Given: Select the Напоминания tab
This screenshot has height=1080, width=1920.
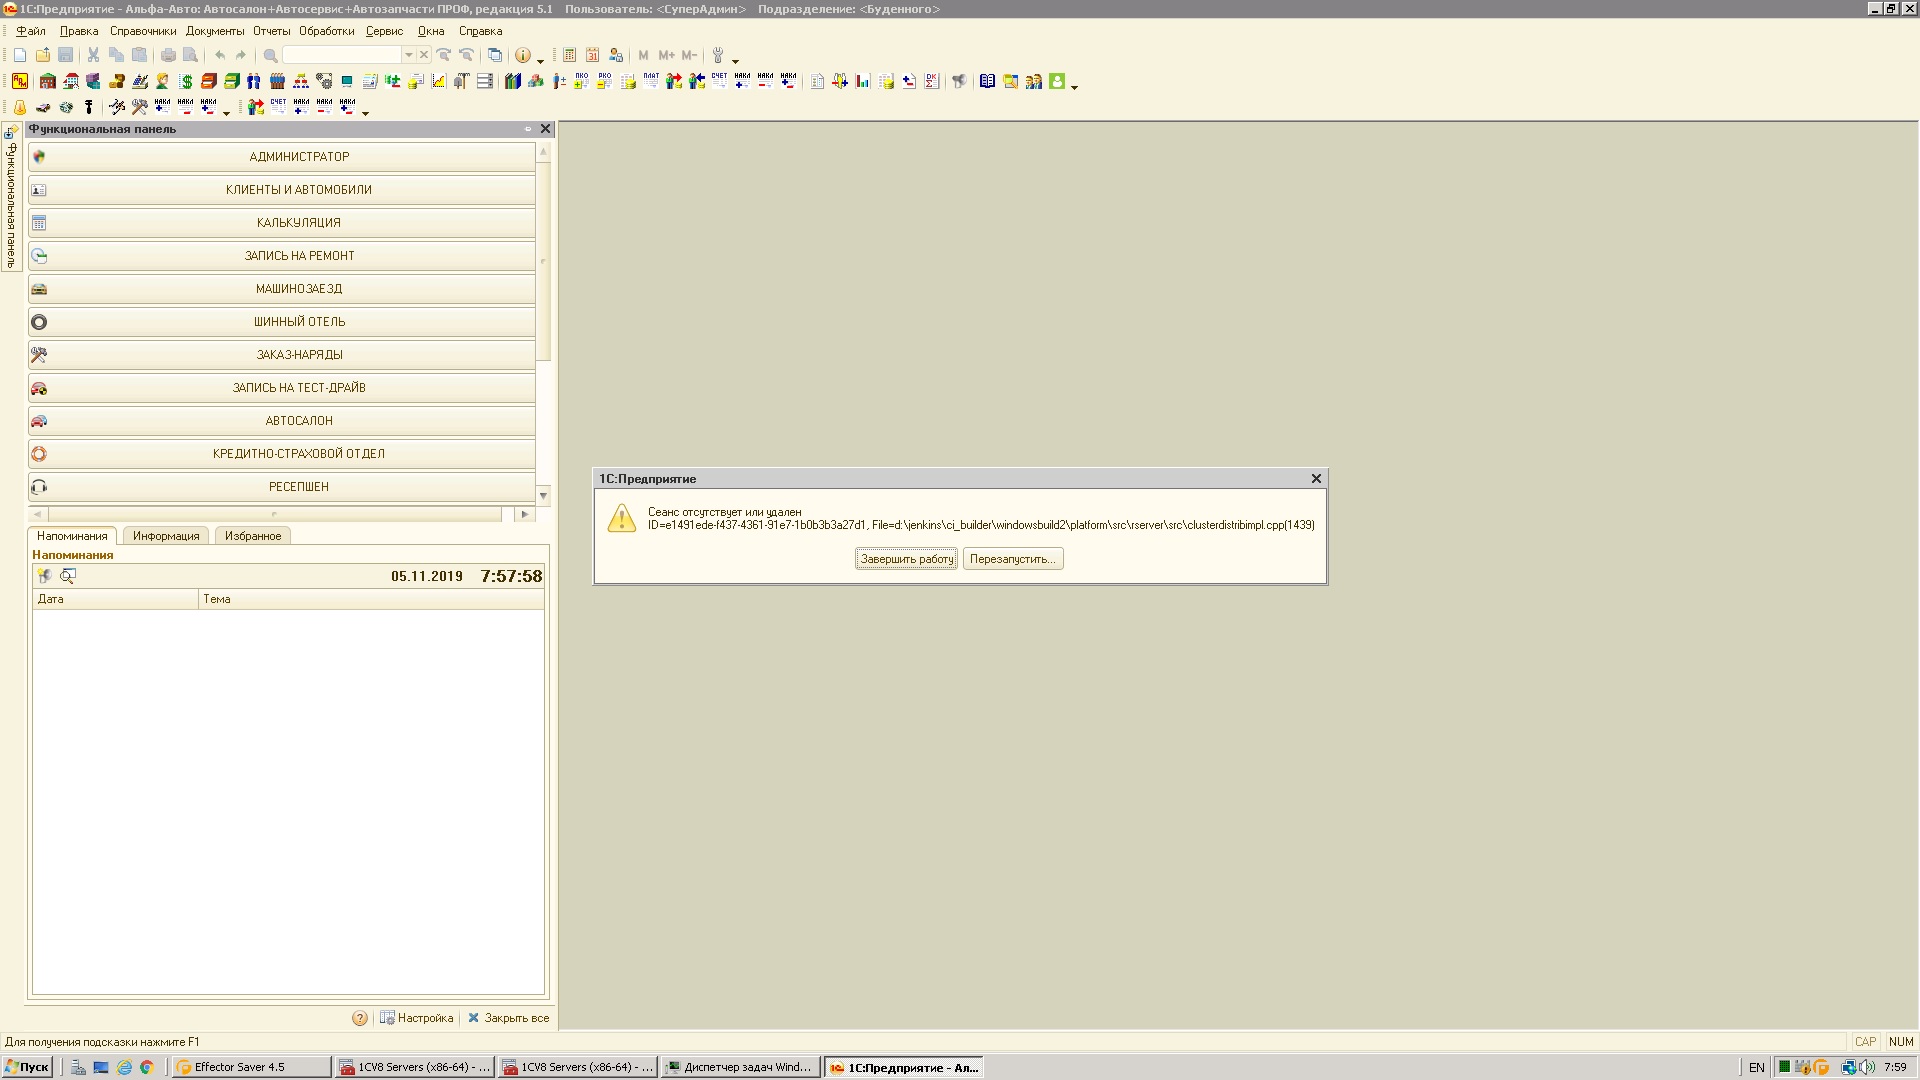Looking at the screenshot, I should 72,536.
